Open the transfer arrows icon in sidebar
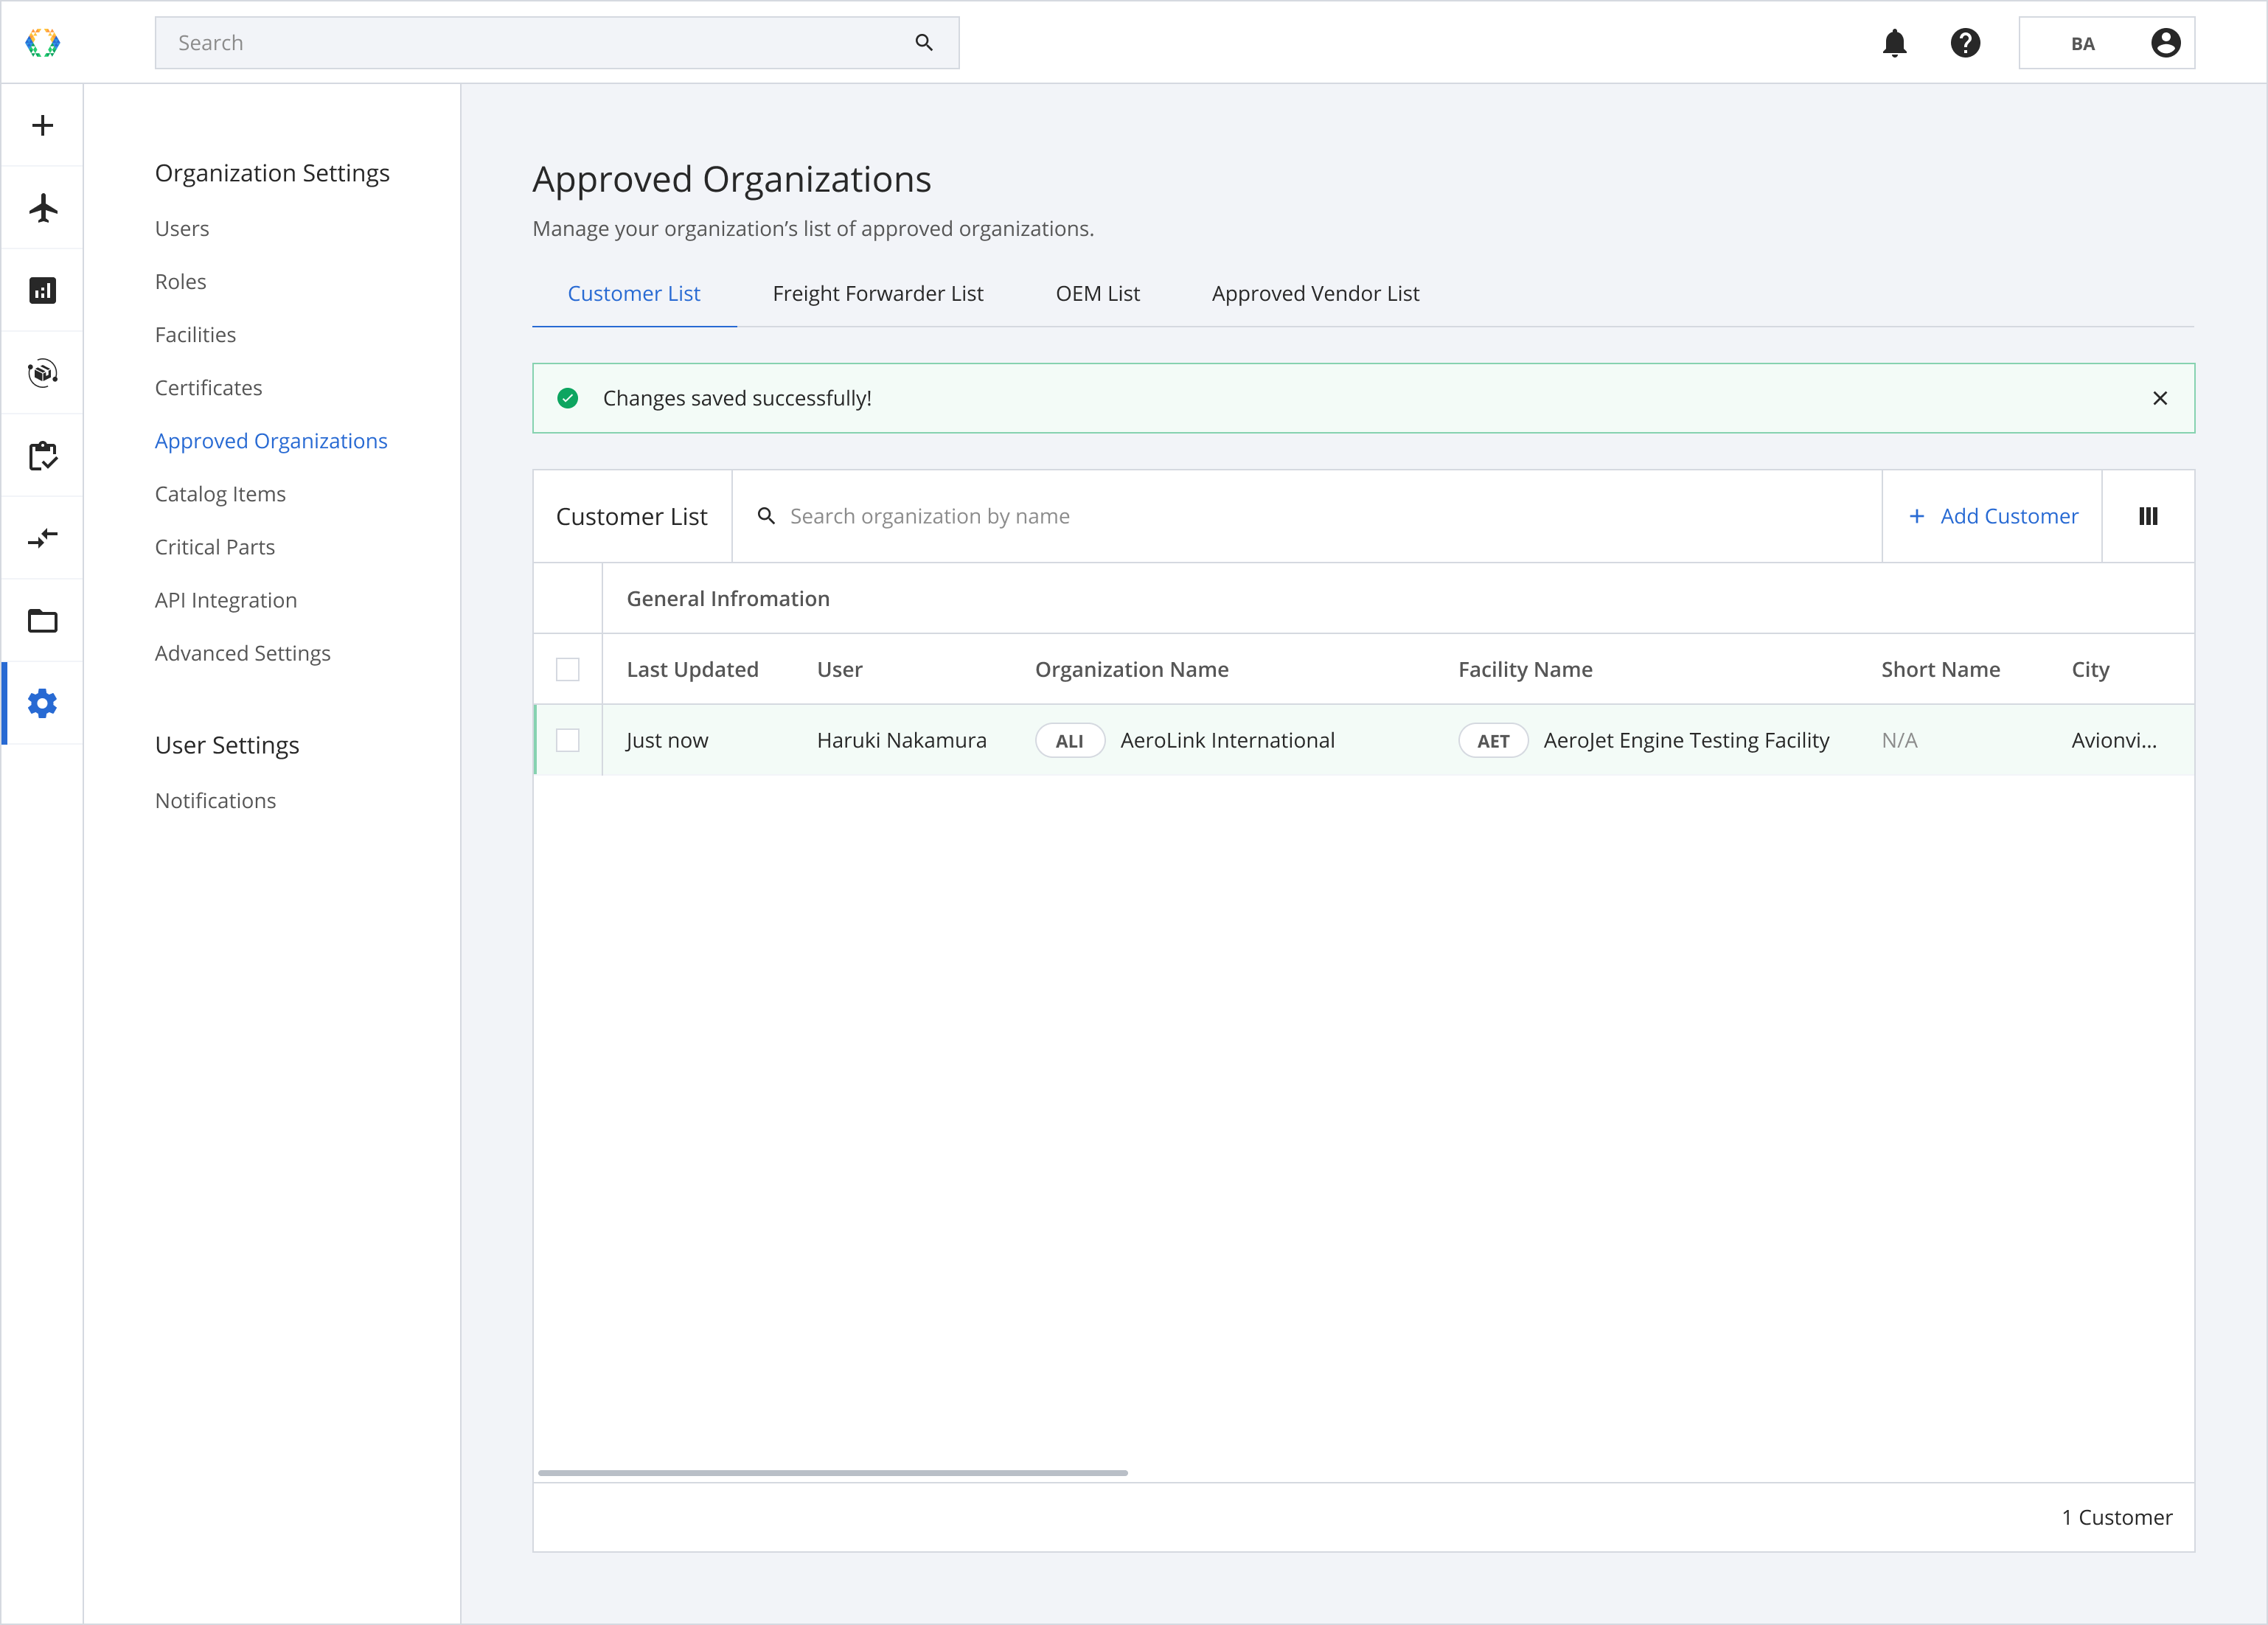2268x1625 pixels. (42, 538)
